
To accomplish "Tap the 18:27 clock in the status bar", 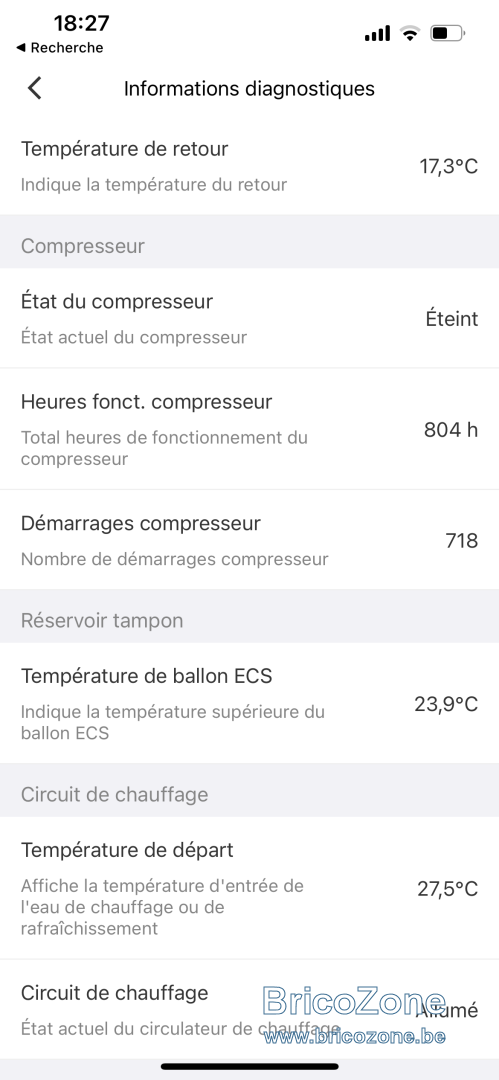I will (81, 23).
